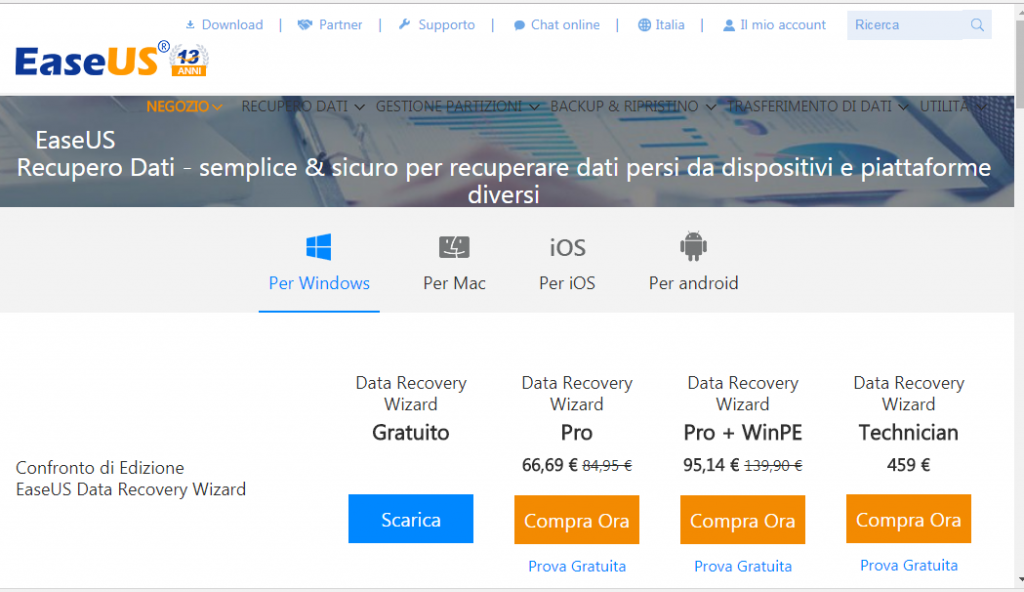Click the Confronto di Edizione text
The image size is (1024, 592).
(x=100, y=468)
